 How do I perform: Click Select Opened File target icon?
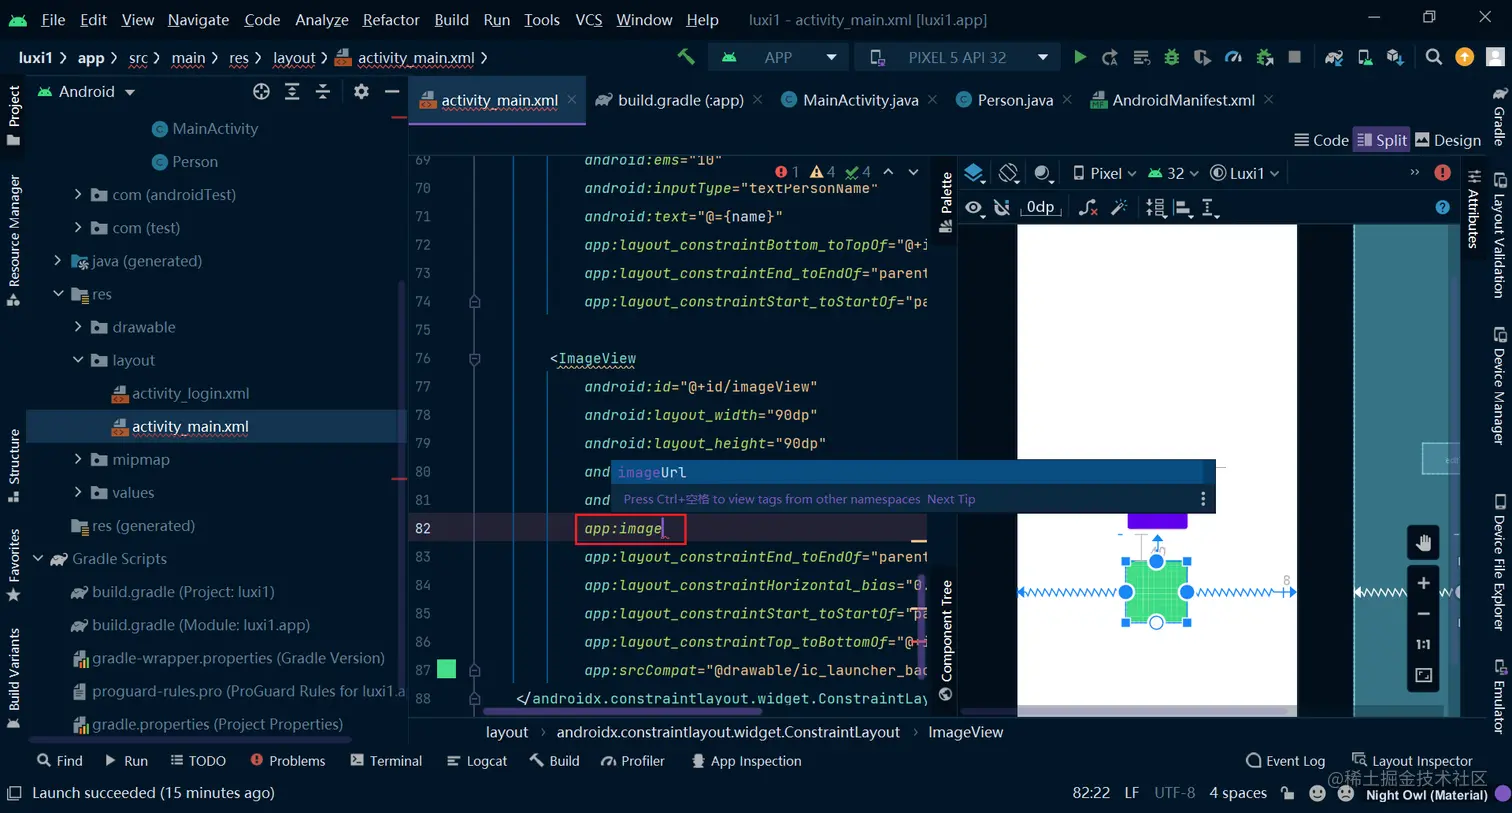[261, 92]
